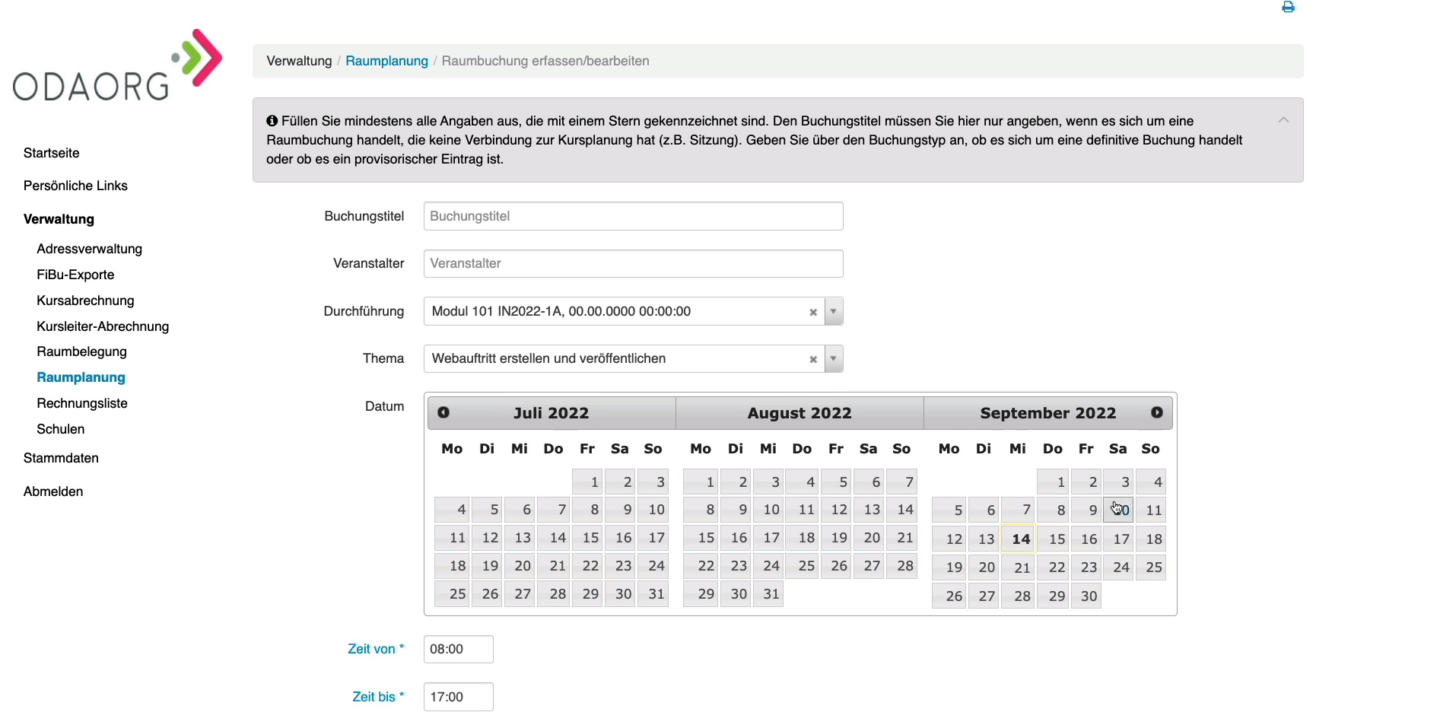The height and width of the screenshot is (728, 1440).
Task: Open Raumplanung from the breadcrumb
Action: 387,60
